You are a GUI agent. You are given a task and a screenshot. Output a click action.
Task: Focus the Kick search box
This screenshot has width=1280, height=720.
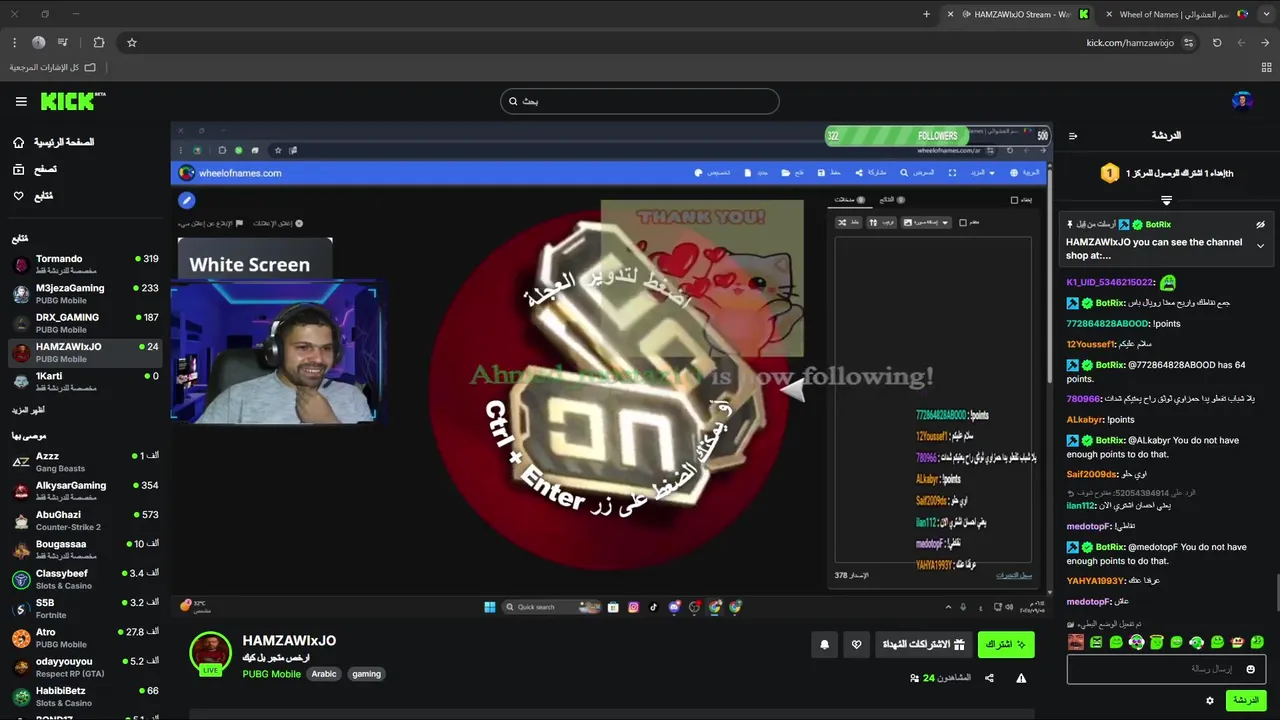pyautogui.click(x=640, y=101)
